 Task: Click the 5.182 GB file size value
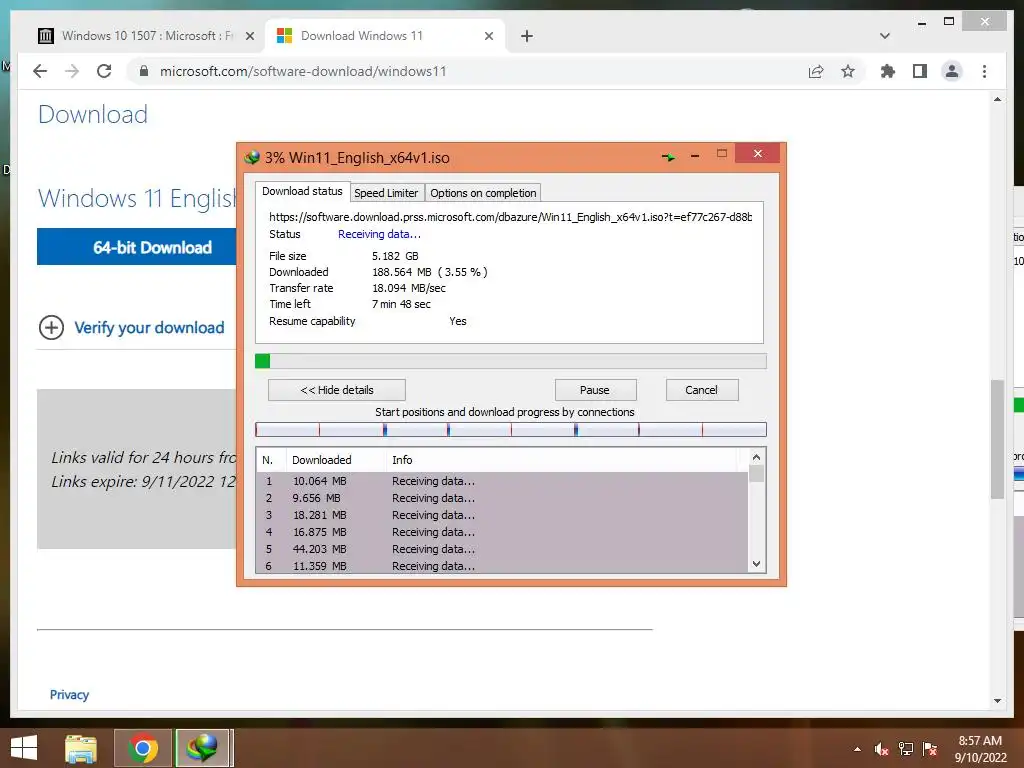coord(395,256)
